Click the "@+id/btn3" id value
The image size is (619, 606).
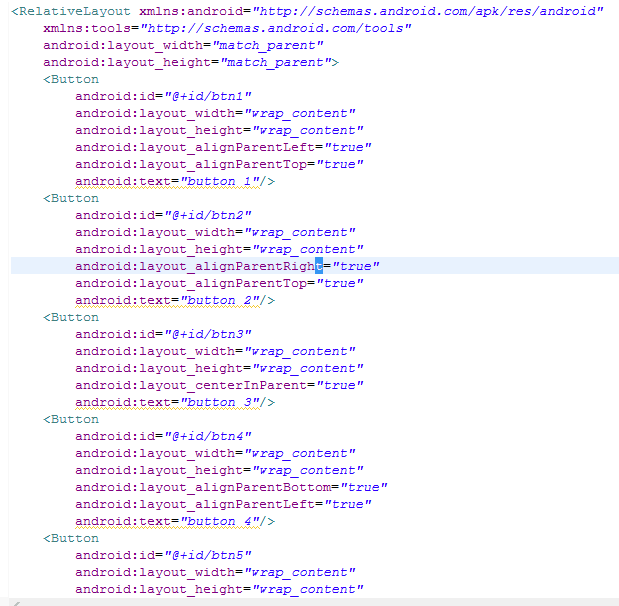pyautogui.click(x=208, y=334)
